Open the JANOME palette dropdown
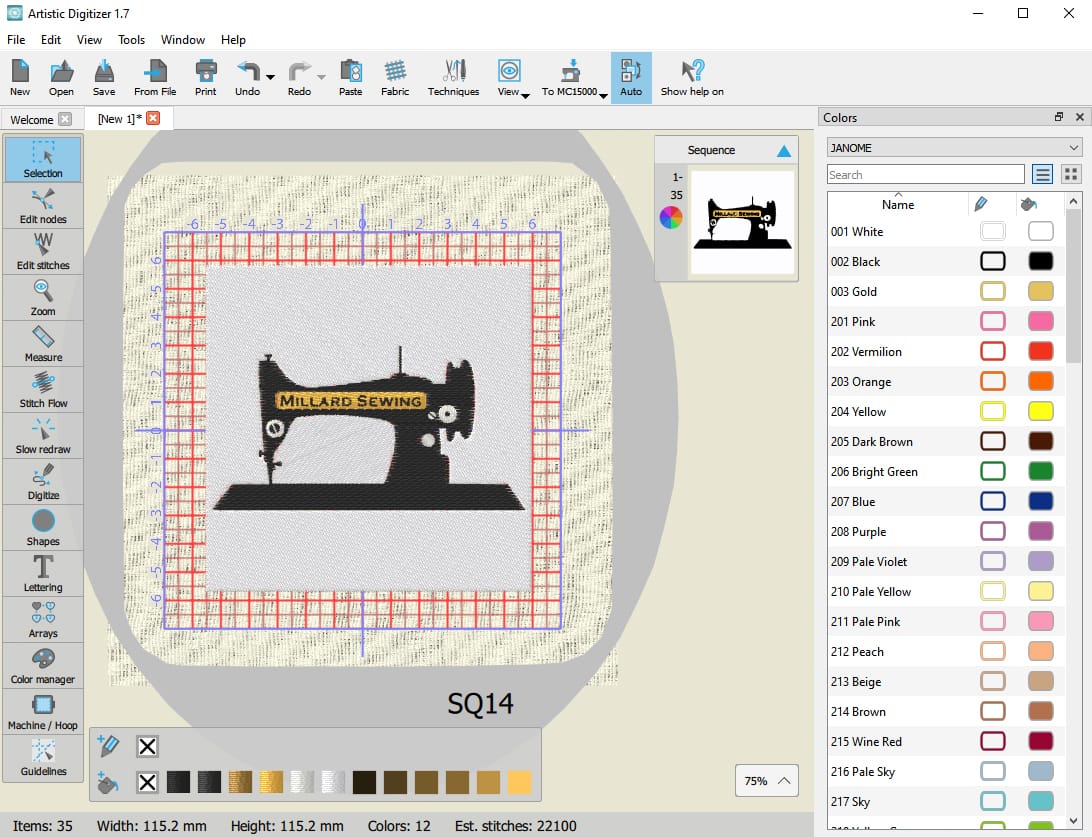 [x=953, y=147]
